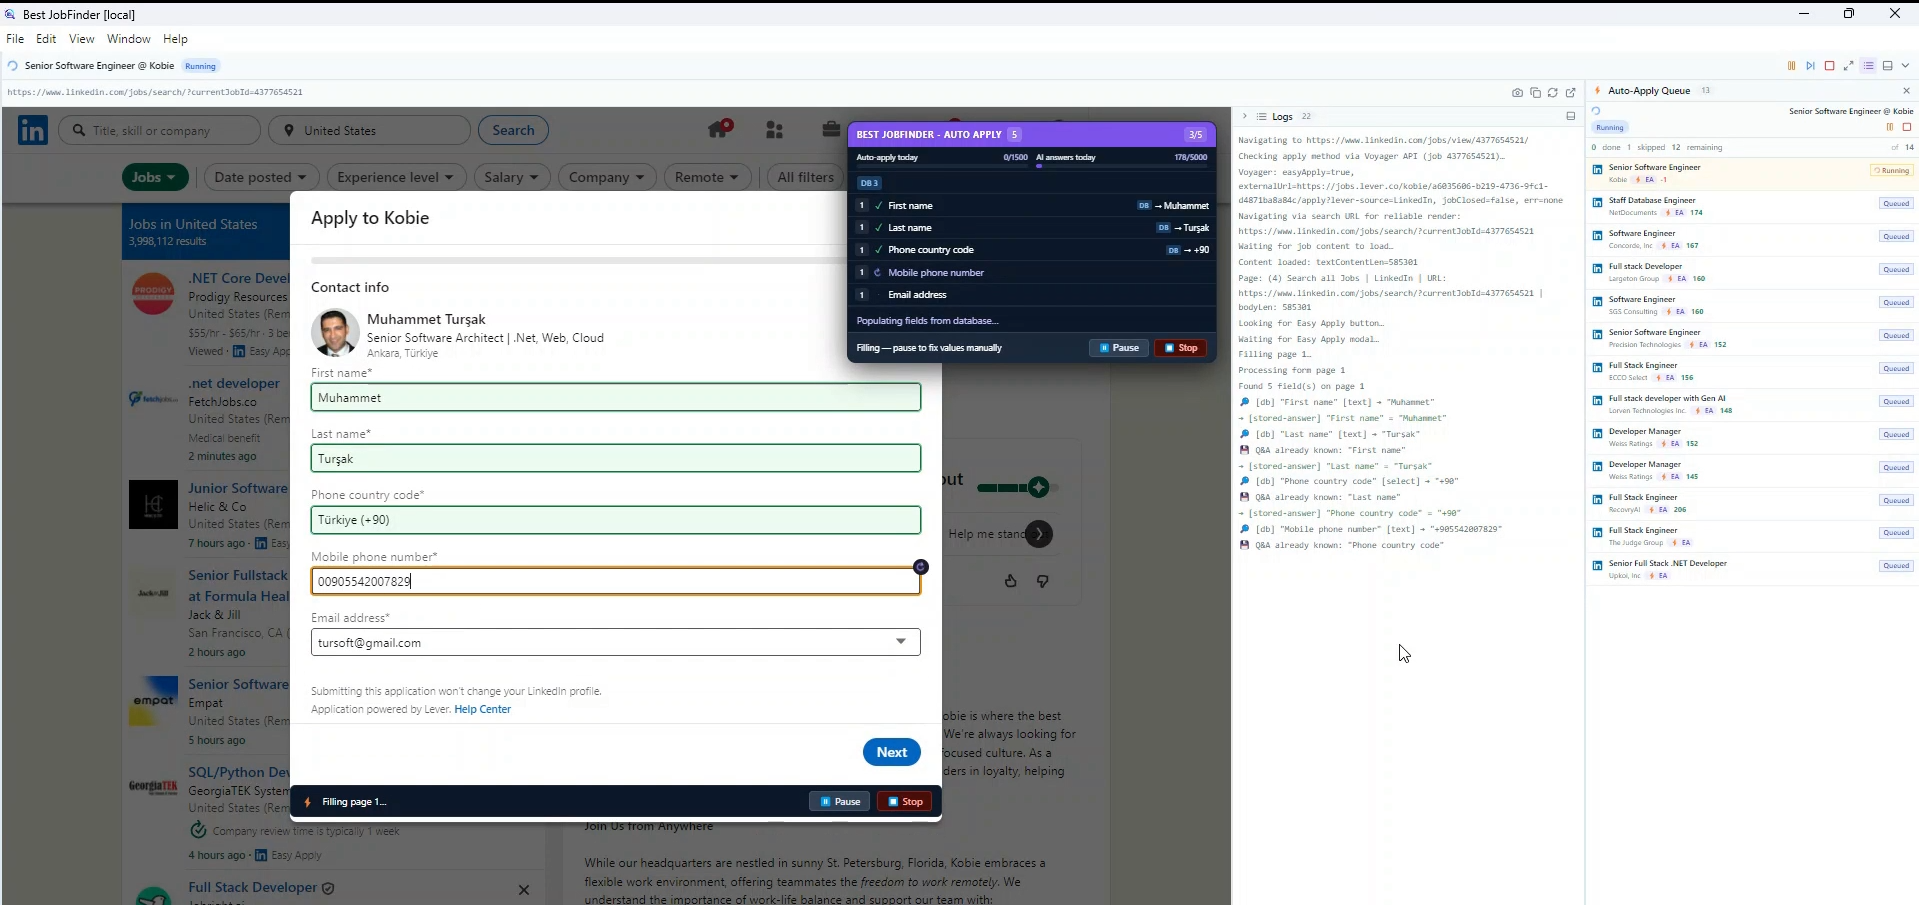Open the Experience level filter dropdown

[x=395, y=177]
